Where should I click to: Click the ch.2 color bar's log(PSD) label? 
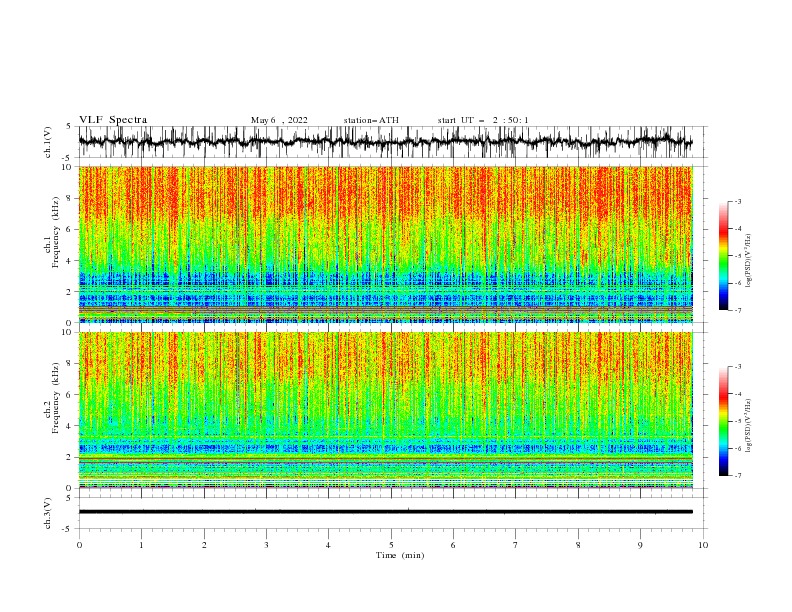(748, 426)
